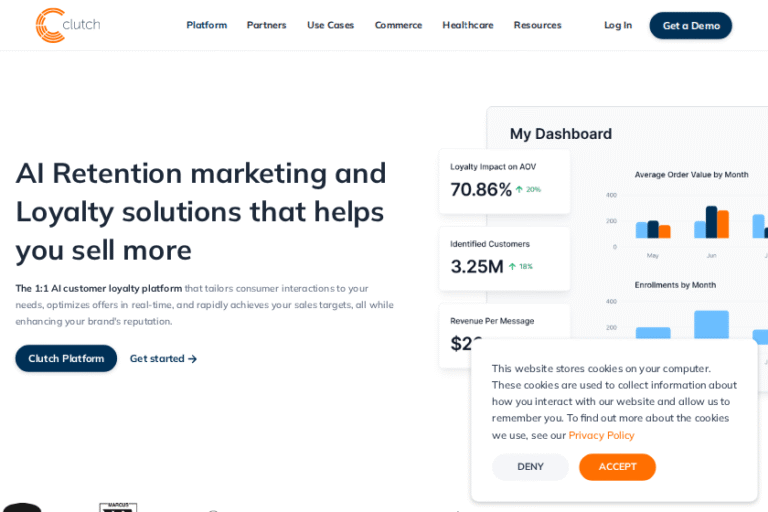Accept cookies with the orange ACCEPT button
This screenshot has height=512, width=768.
617,467
